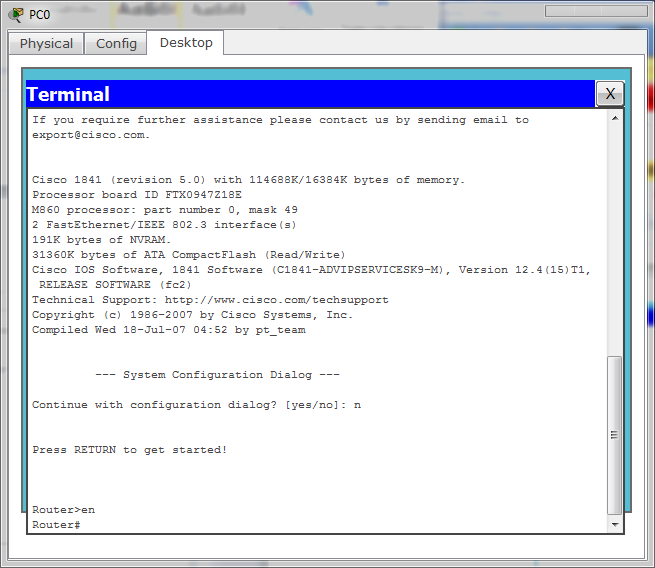
Task: Click 'If you require further assistance' line
Action: (x=280, y=120)
